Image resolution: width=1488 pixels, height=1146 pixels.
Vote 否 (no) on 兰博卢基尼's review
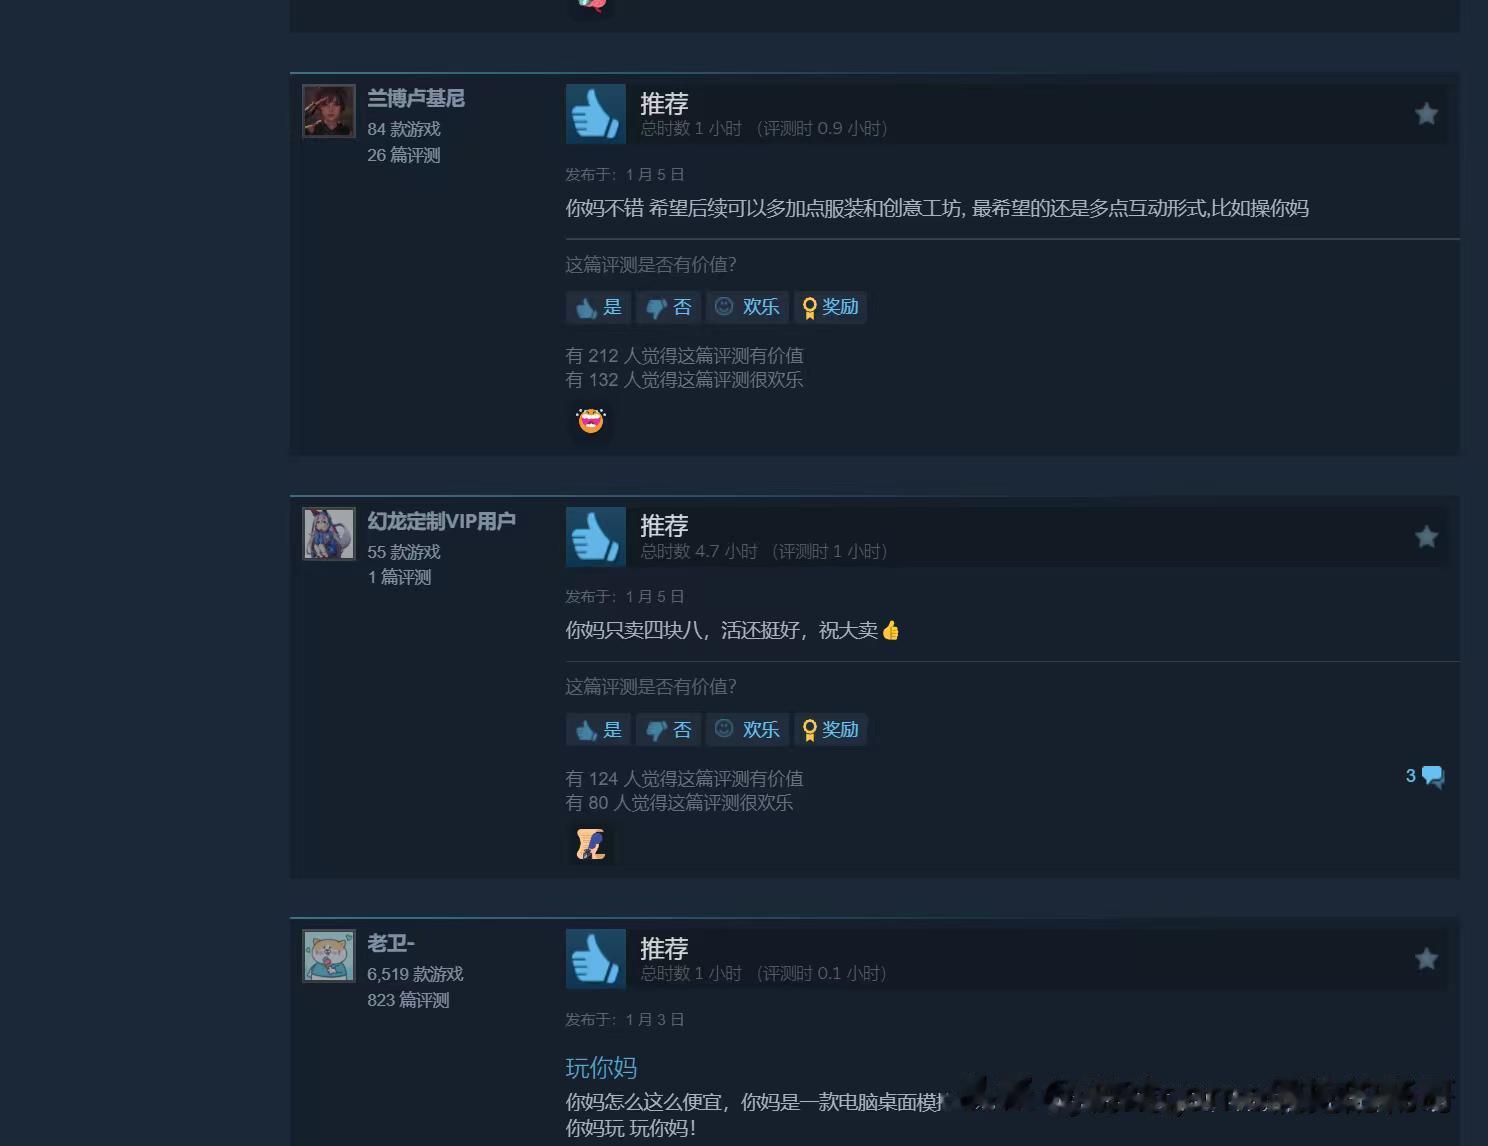point(668,307)
